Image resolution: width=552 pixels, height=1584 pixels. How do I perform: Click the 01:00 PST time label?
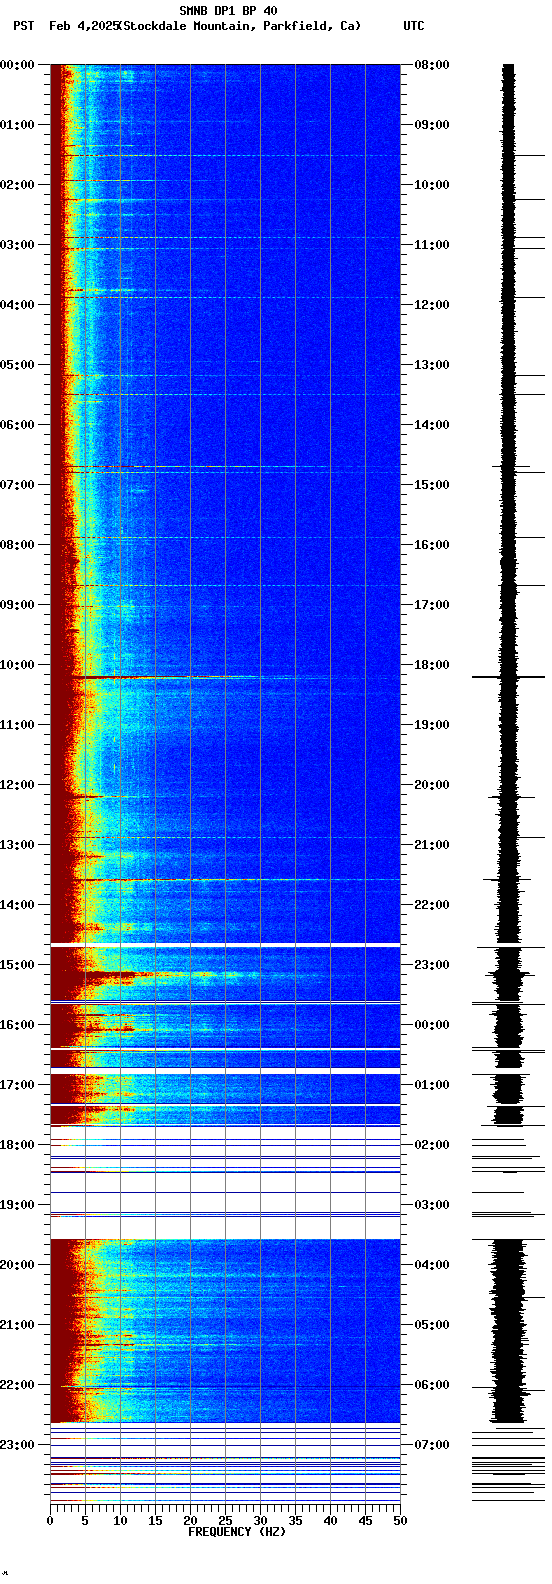[x=18, y=125]
